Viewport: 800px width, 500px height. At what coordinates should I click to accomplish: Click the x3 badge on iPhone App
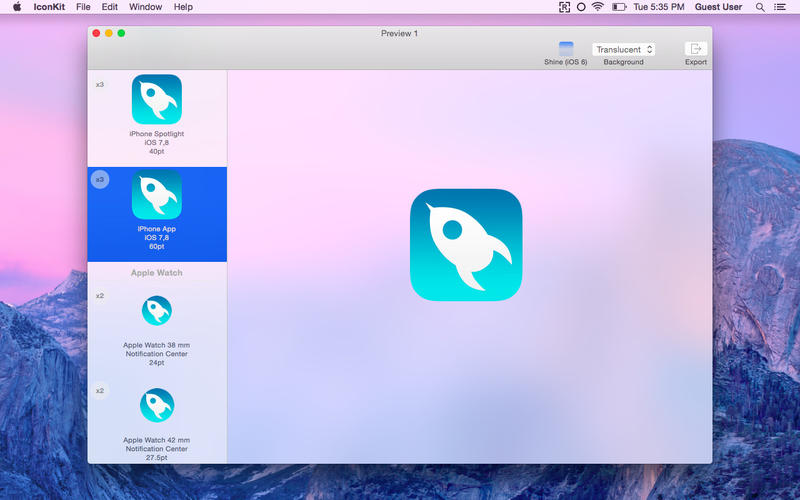[x=100, y=180]
